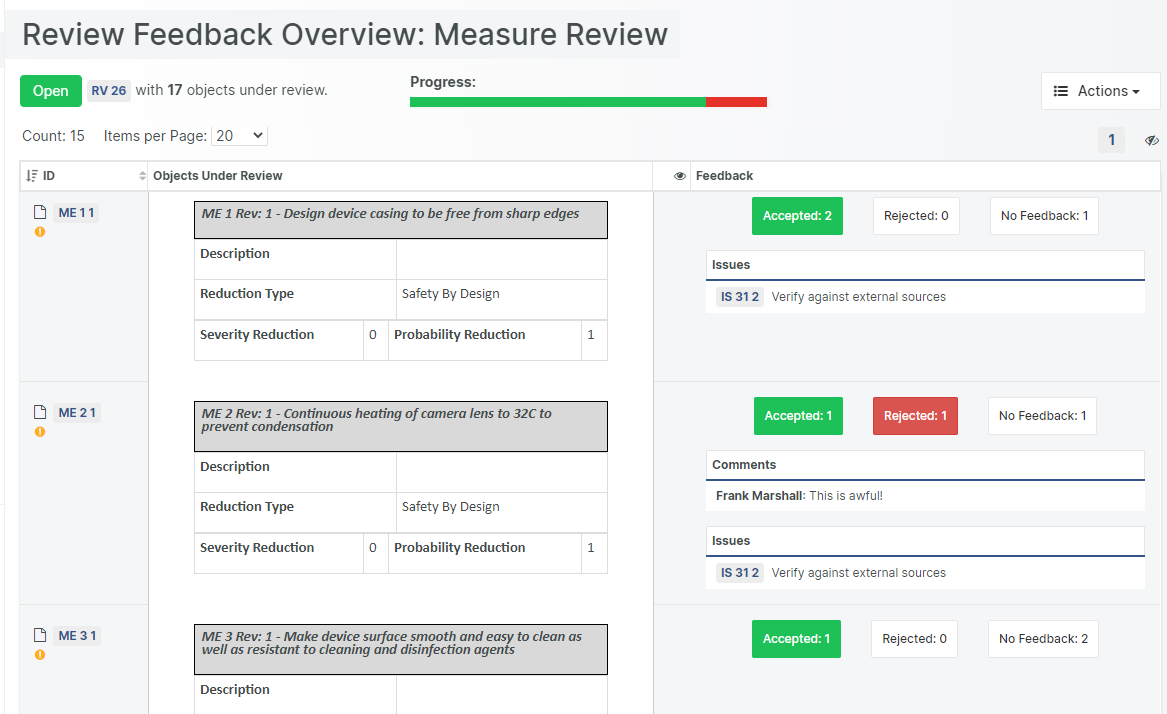Toggle the eye icon in the Feedback header

coord(680,176)
